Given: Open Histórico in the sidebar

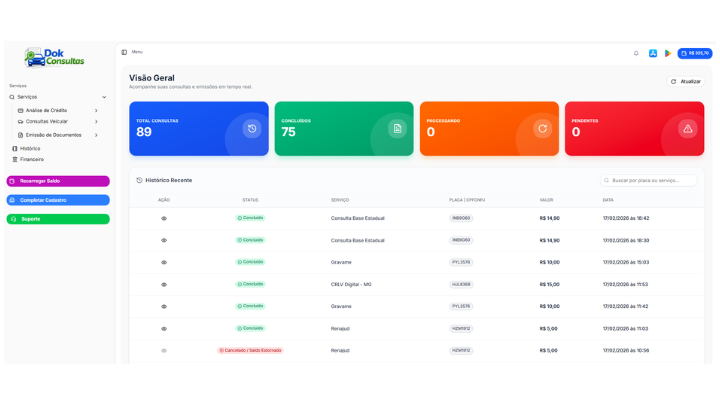Looking at the screenshot, I should pos(30,148).
